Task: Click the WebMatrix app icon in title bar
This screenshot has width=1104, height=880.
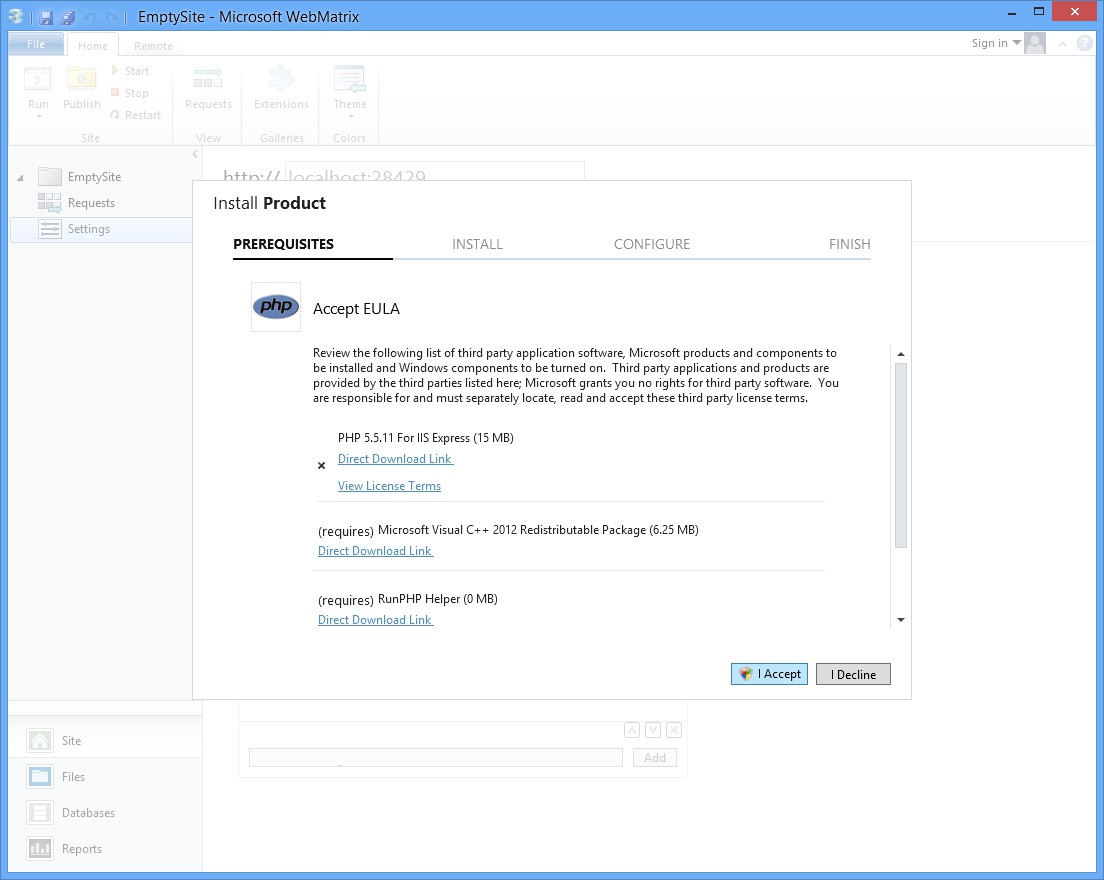Action: point(15,16)
